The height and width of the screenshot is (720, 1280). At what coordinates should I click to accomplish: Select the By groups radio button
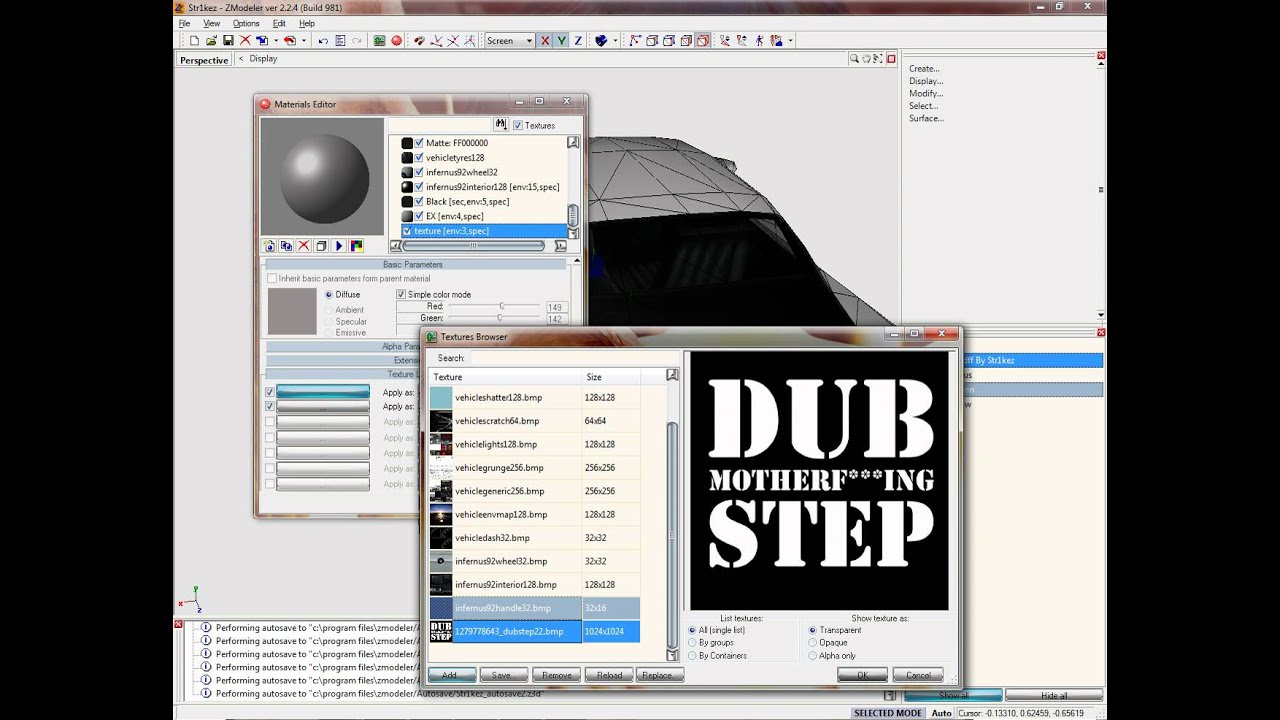click(692, 643)
